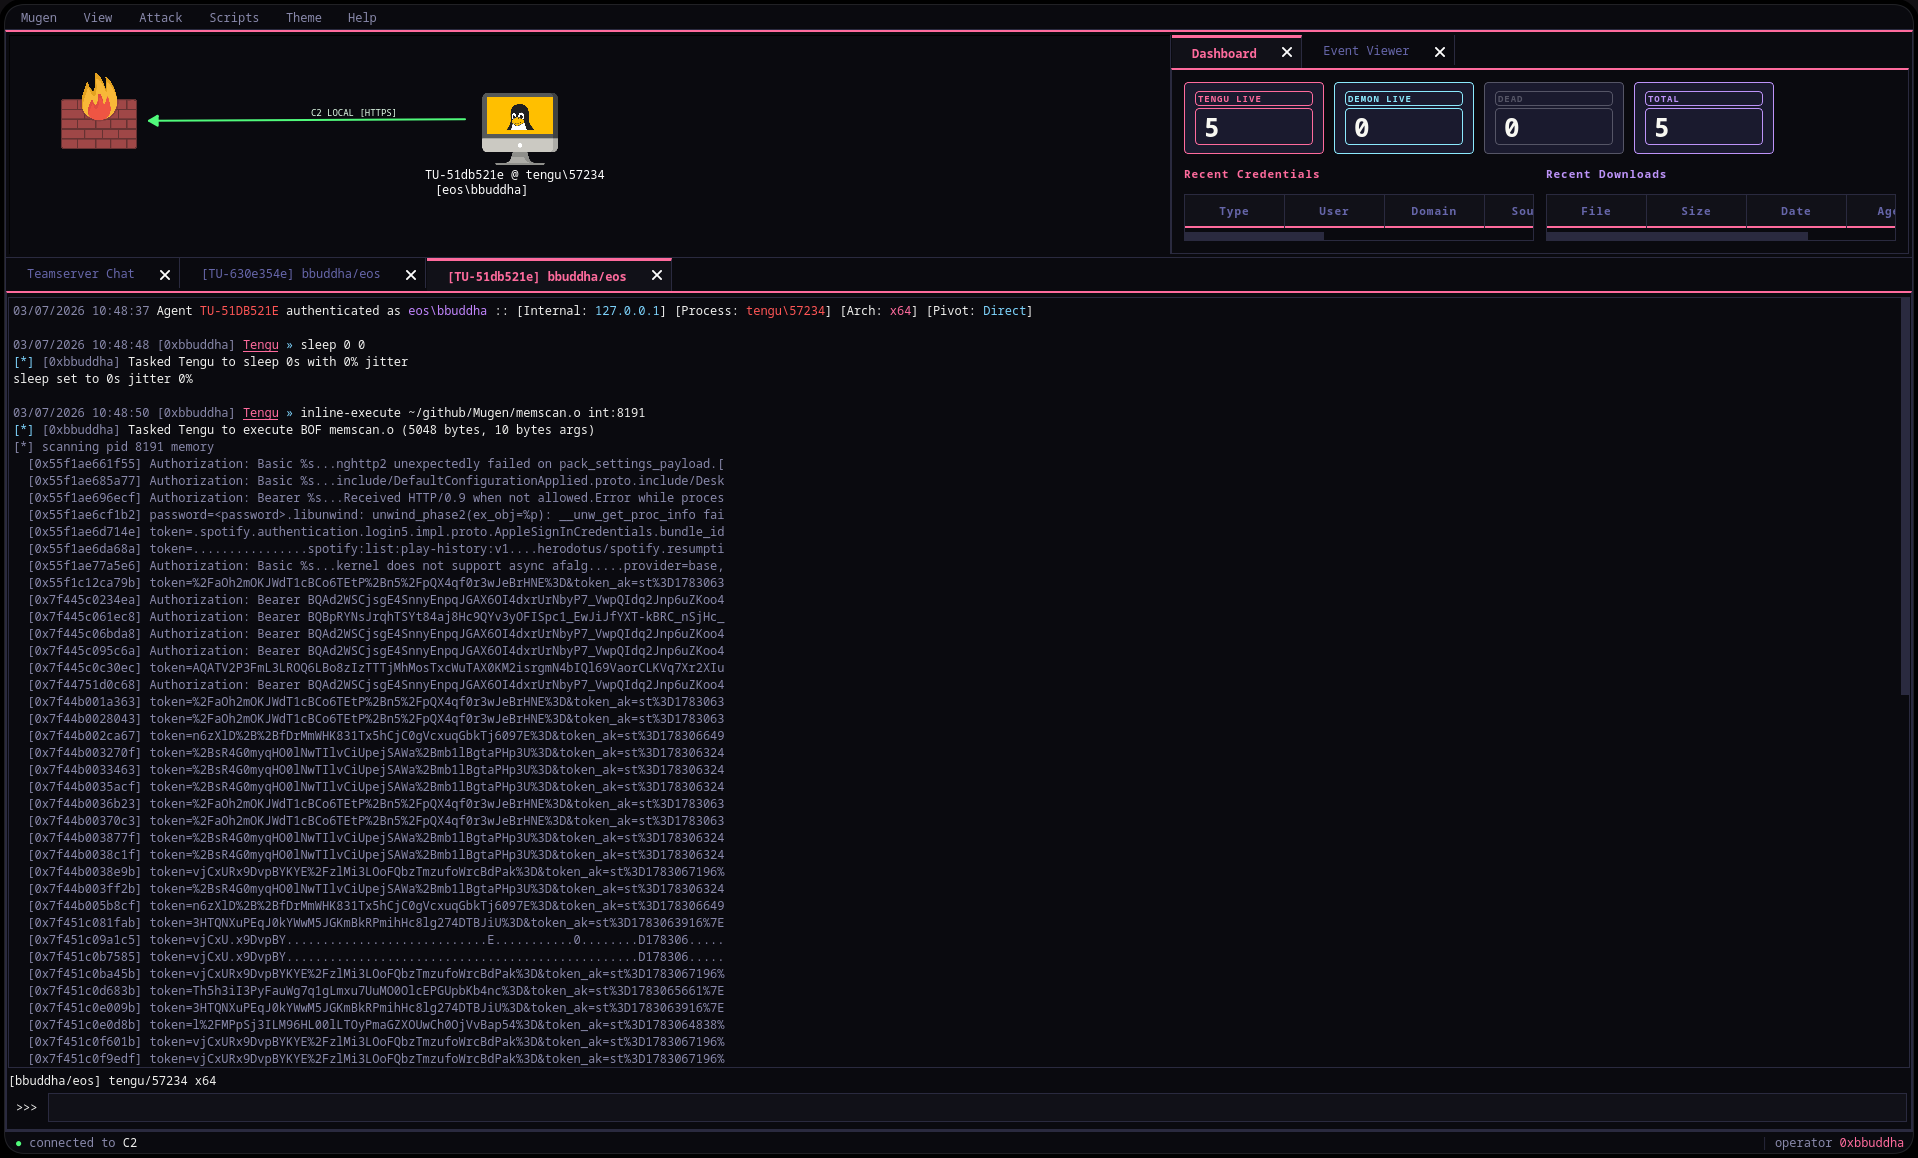This screenshot has width=1918, height=1158.
Task: Select the Dashboard tab
Action: 1224,54
